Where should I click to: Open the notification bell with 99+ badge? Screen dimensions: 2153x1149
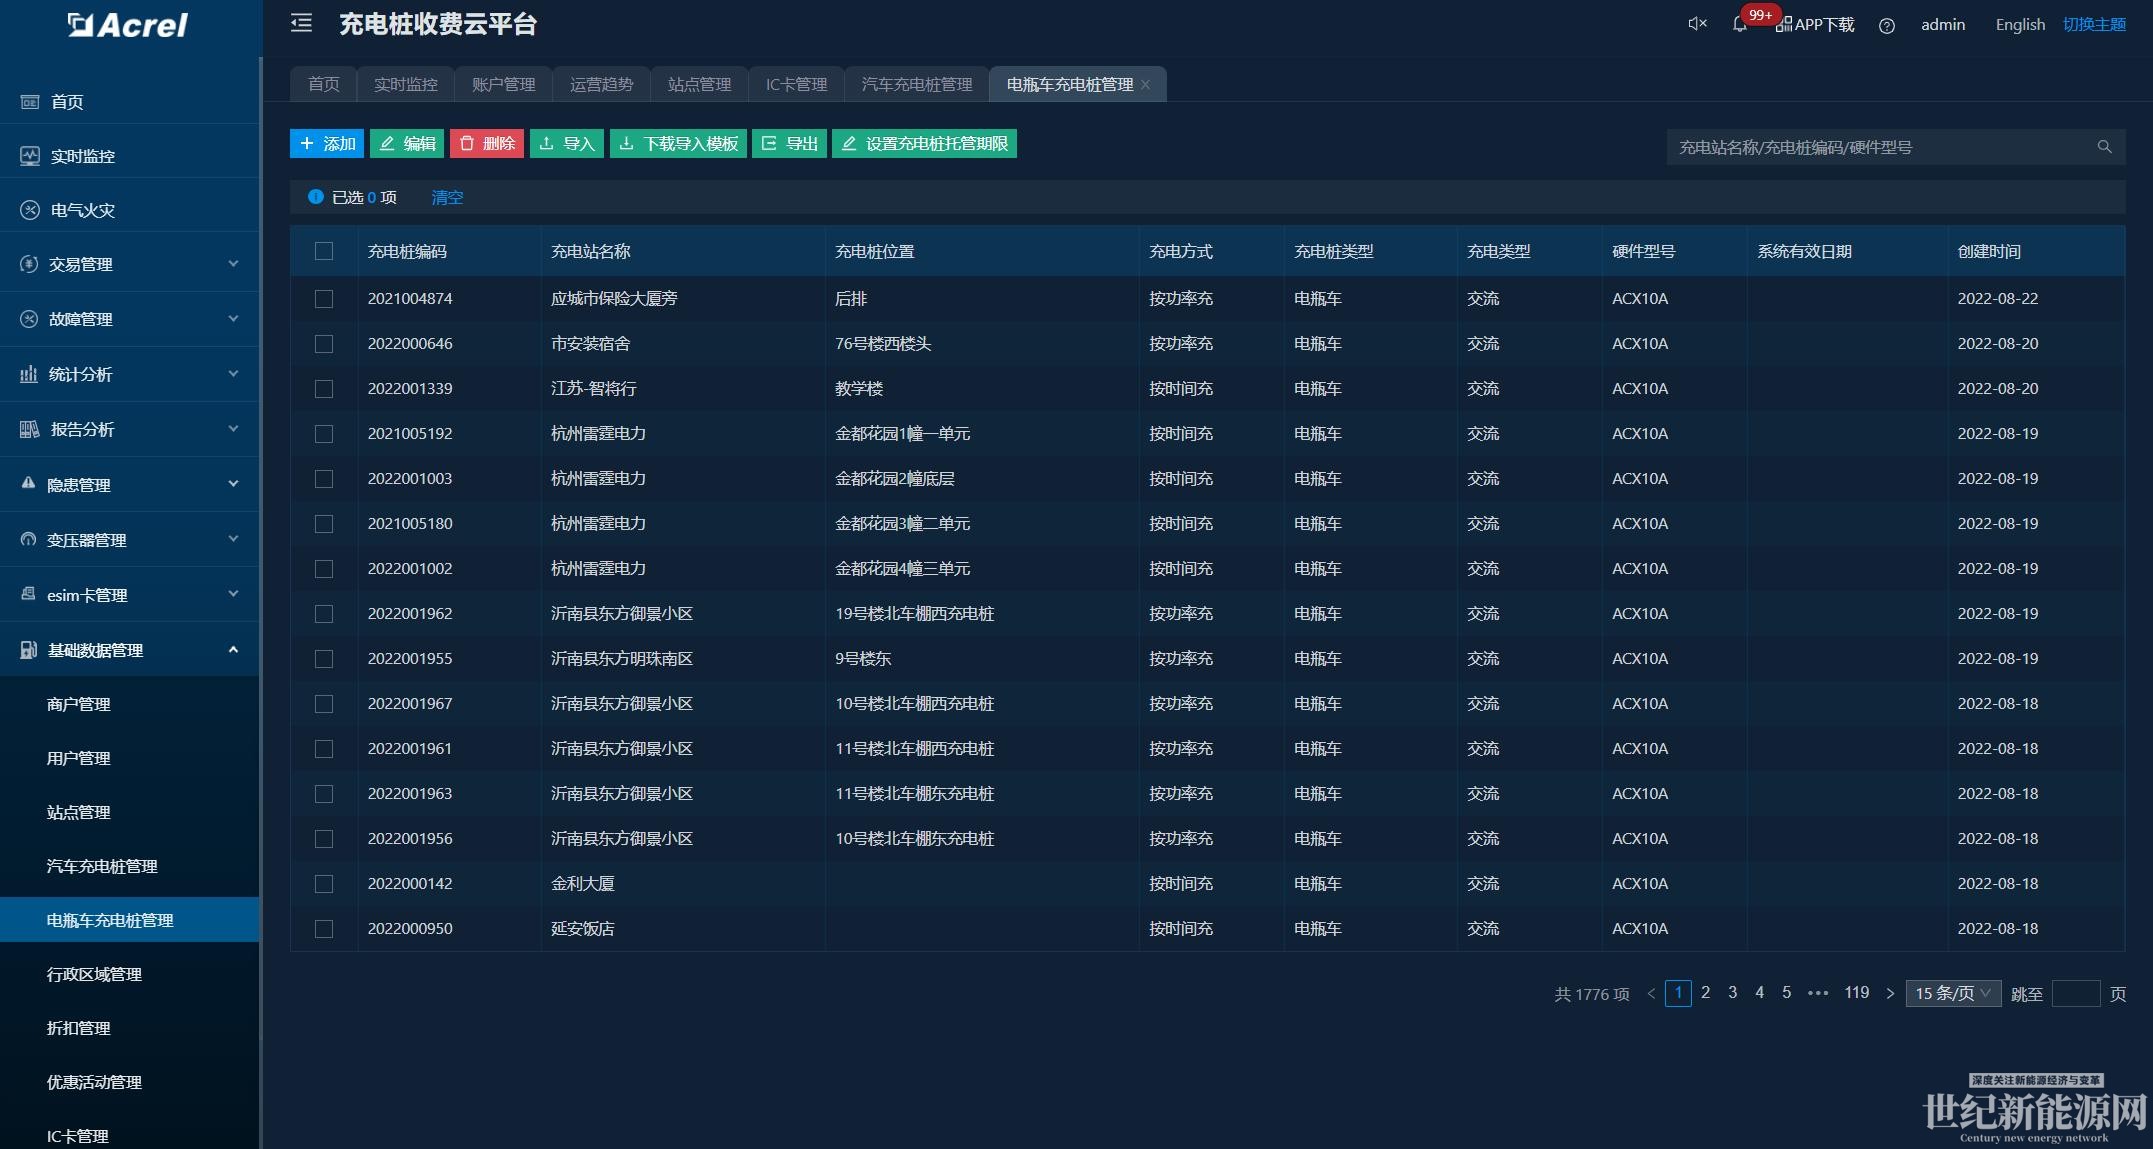[x=1740, y=25]
